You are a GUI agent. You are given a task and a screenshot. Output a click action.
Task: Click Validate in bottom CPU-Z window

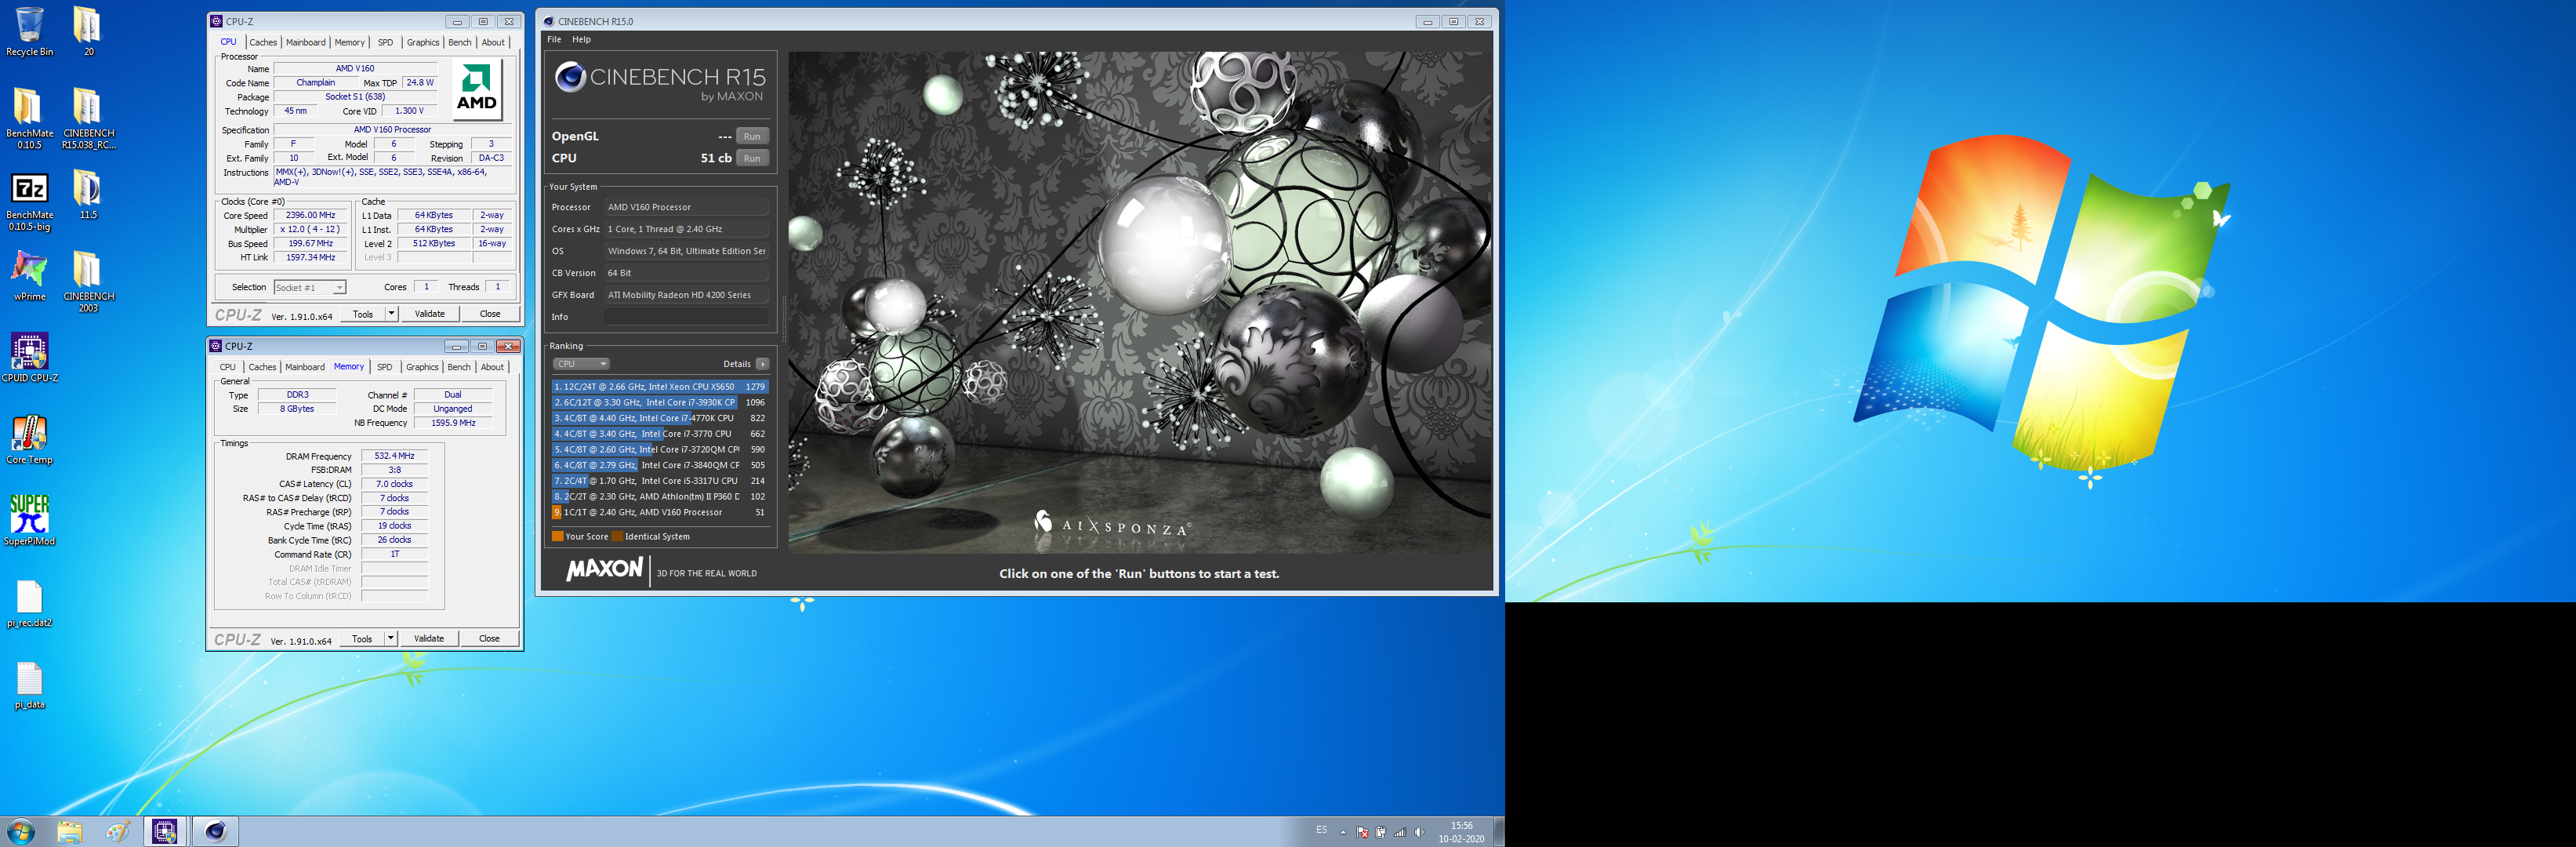429,638
